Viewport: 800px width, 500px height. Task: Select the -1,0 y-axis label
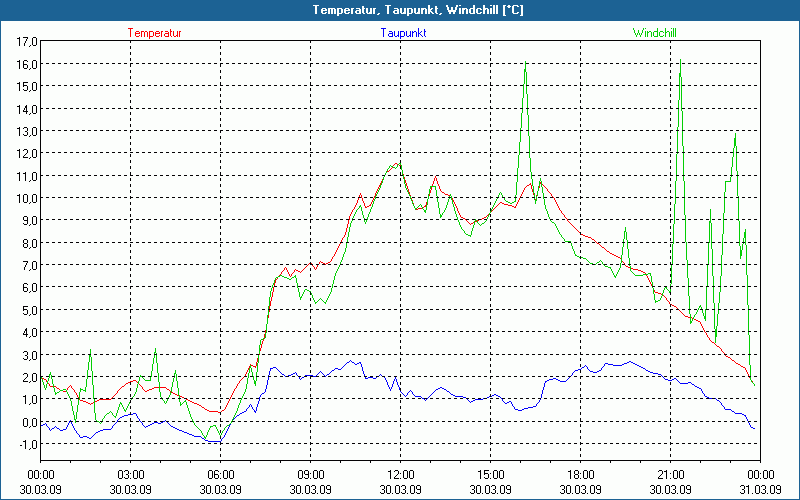28,444
